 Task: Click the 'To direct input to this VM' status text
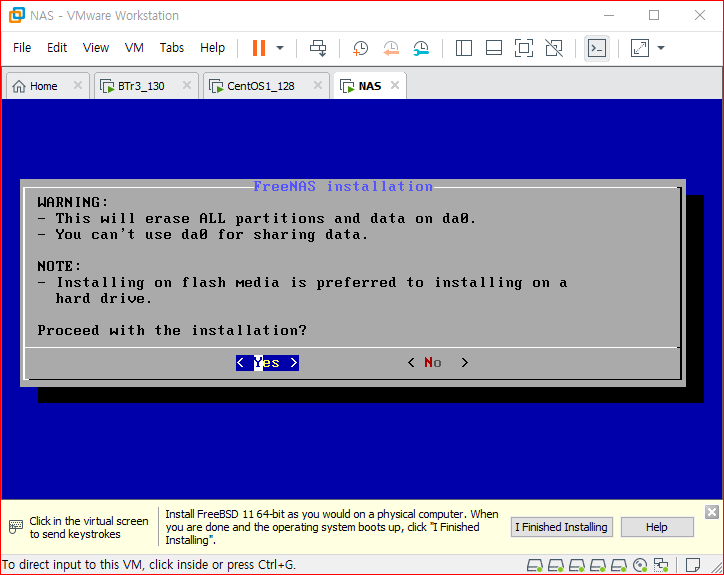[149, 564]
